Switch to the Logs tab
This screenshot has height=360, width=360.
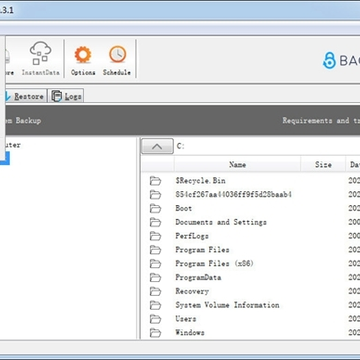pyautogui.click(x=66, y=96)
